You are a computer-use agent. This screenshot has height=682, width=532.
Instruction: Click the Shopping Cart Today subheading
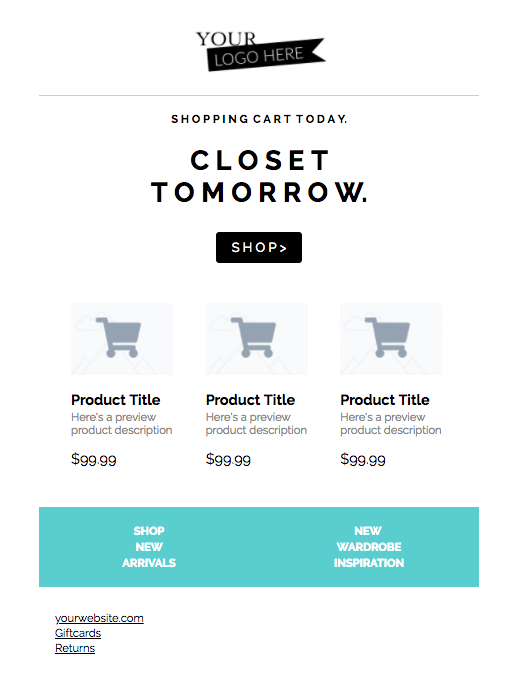click(x=259, y=119)
